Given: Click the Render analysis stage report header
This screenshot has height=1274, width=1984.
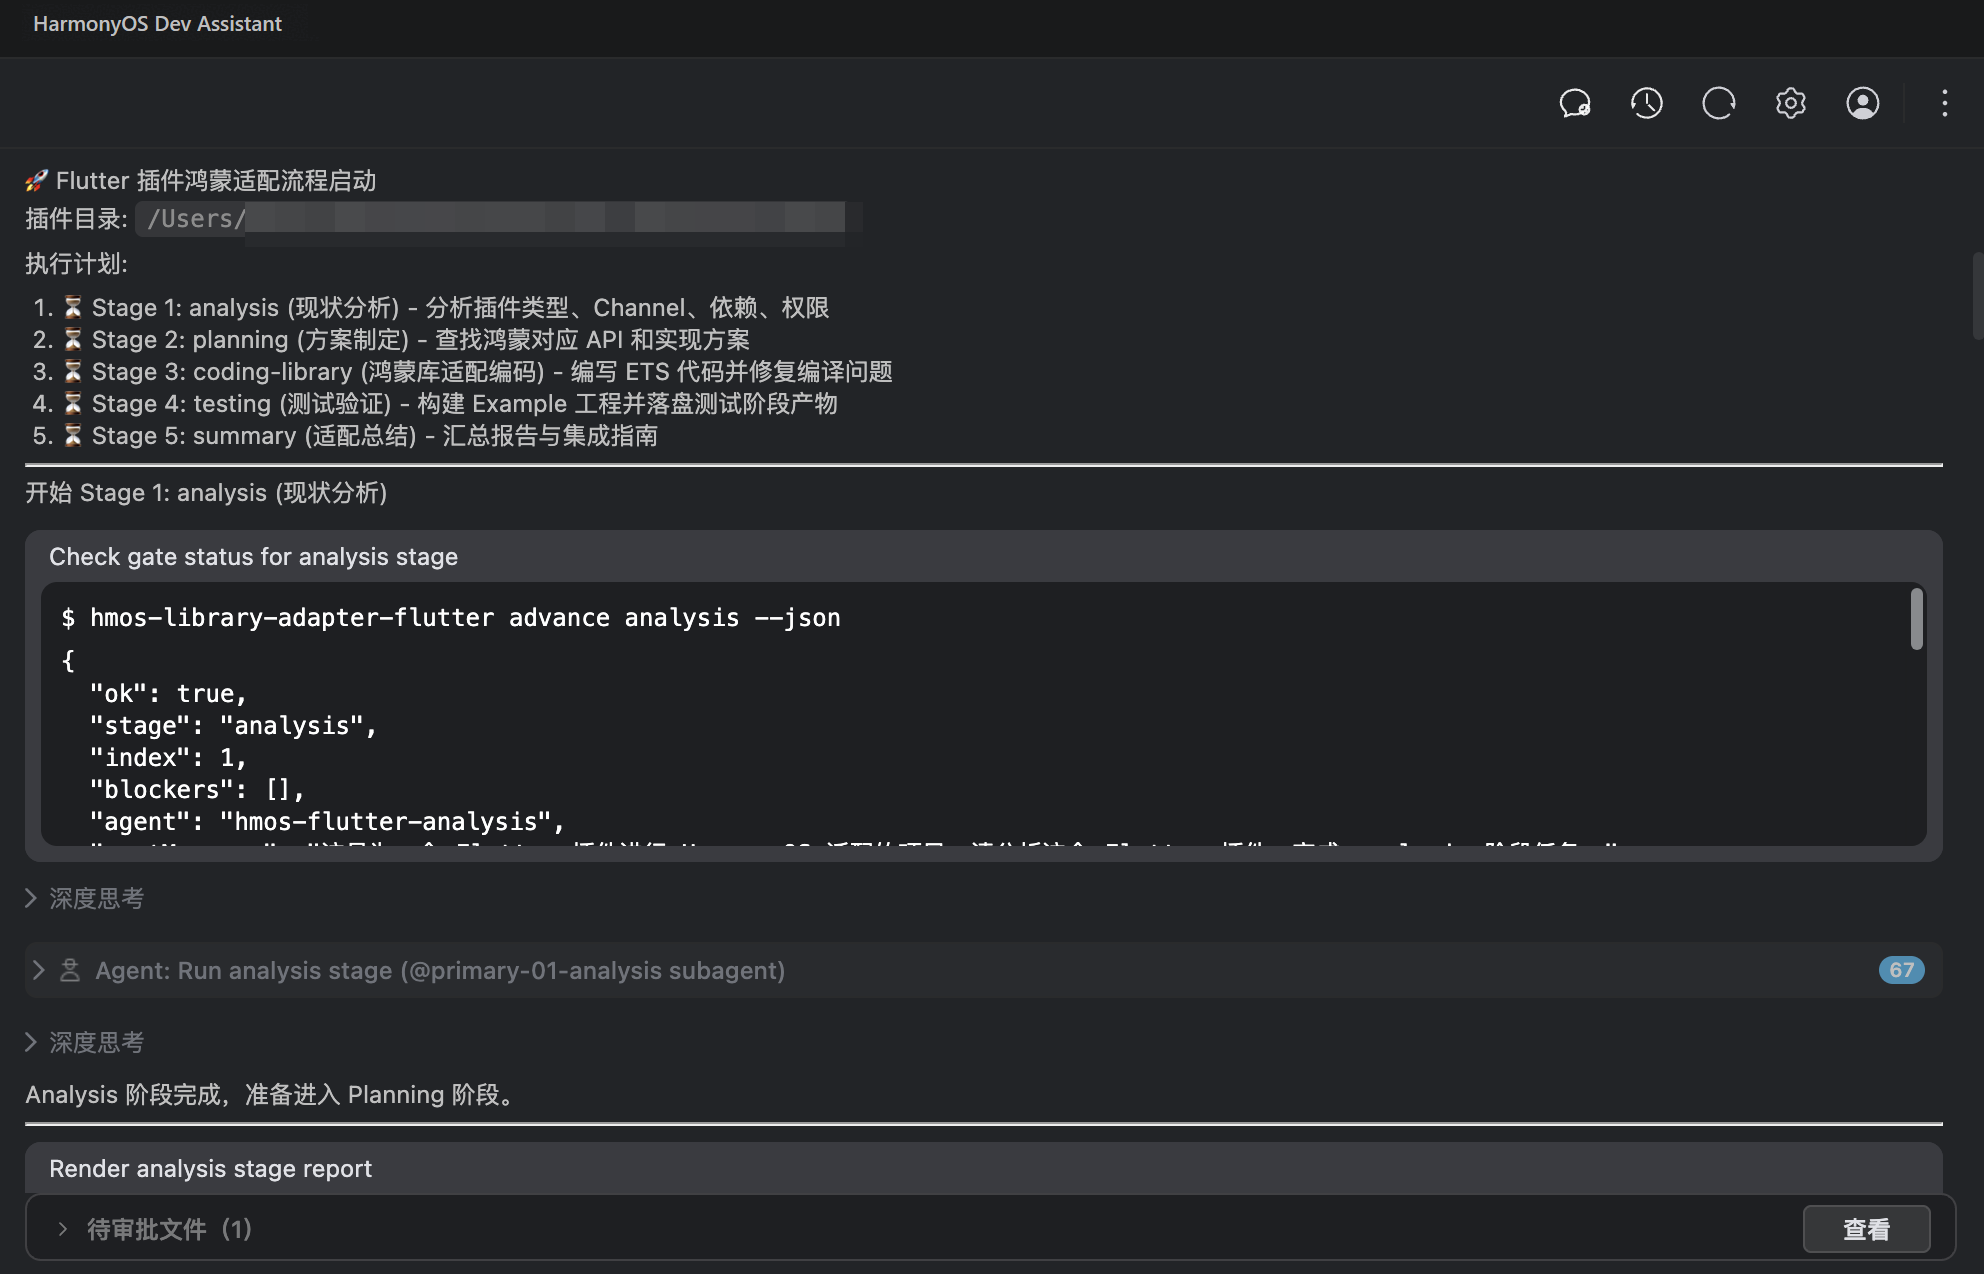Looking at the screenshot, I should point(210,1169).
